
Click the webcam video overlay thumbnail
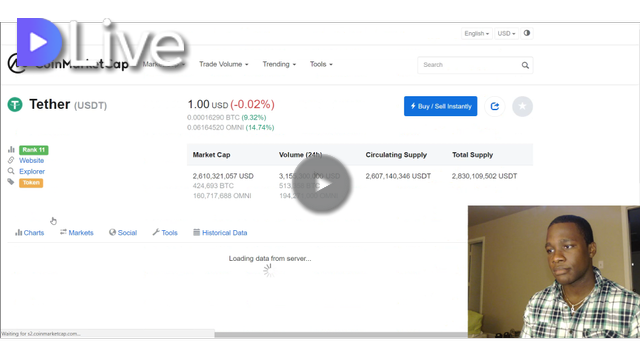click(554, 272)
